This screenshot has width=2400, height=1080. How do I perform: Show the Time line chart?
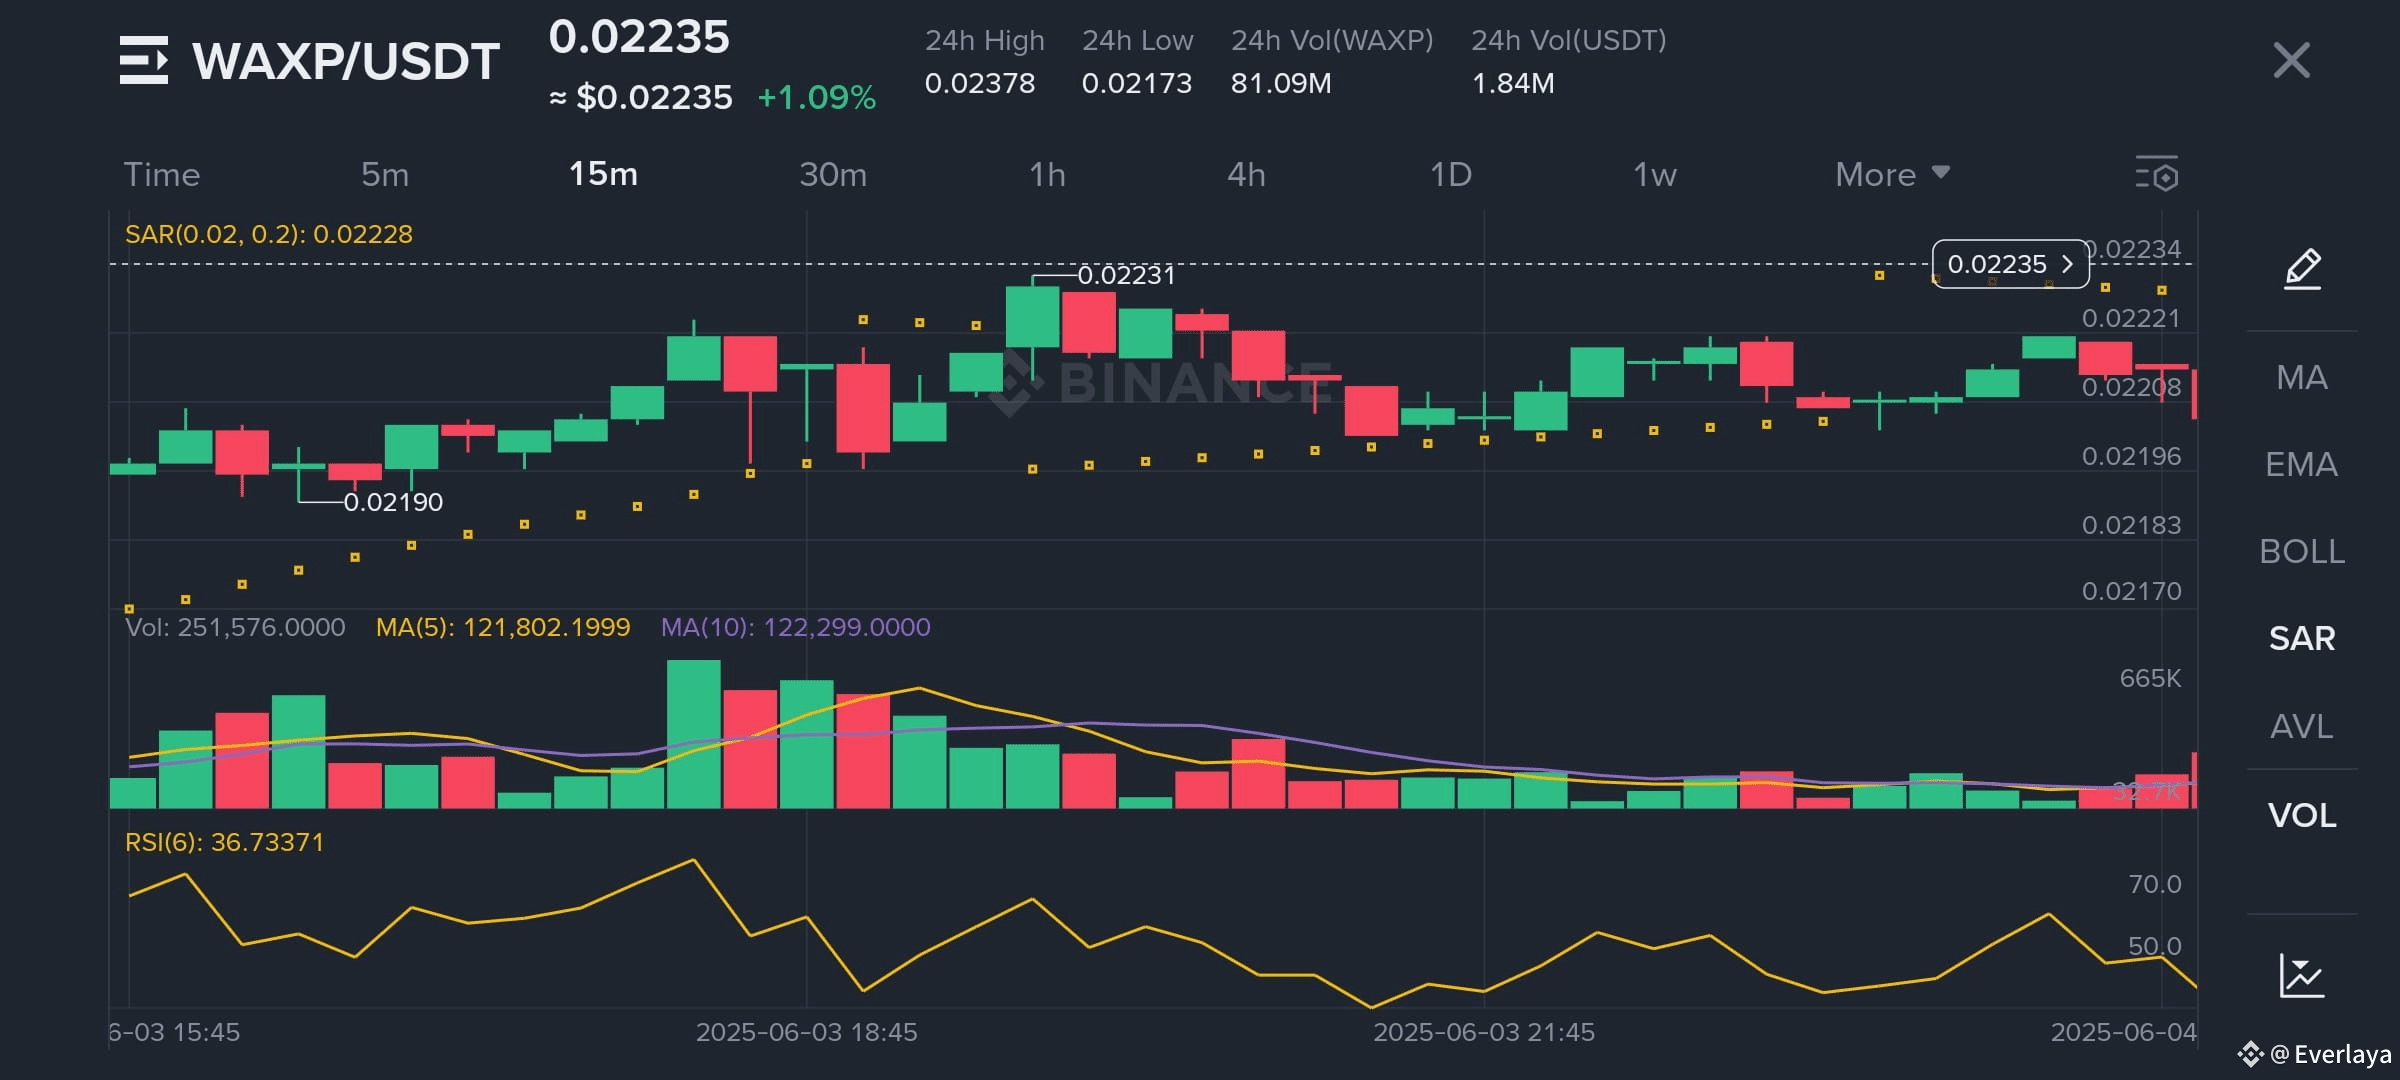pyautogui.click(x=162, y=175)
